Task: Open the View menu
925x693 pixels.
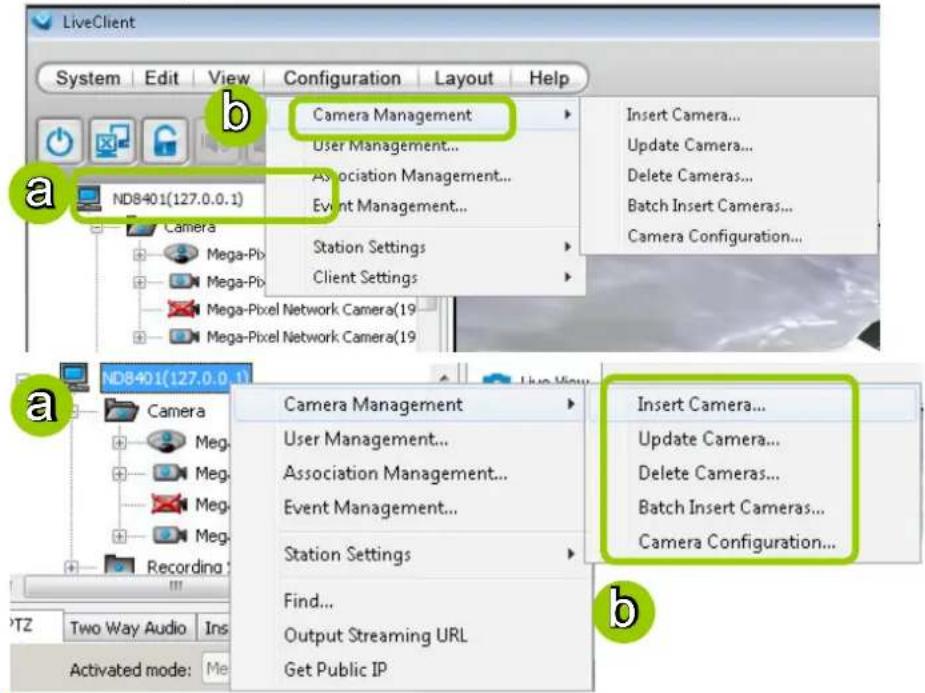Action: click(x=229, y=78)
